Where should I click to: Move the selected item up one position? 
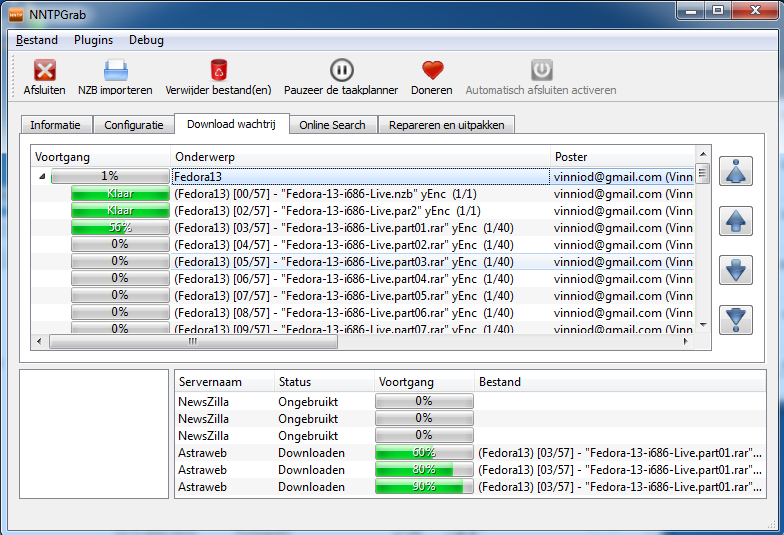click(x=735, y=221)
